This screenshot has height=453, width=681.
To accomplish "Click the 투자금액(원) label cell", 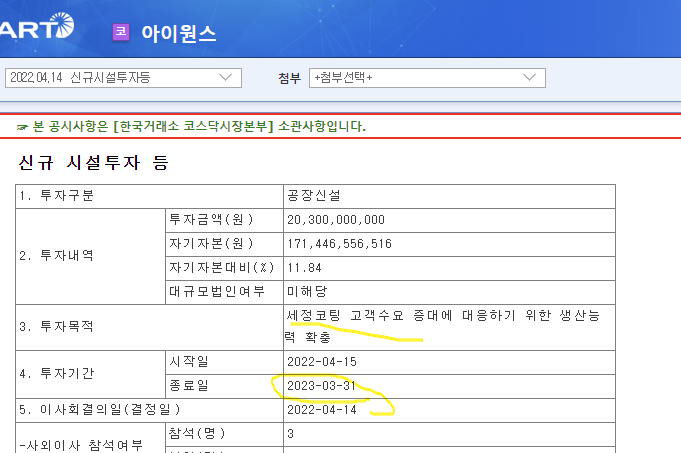I will (x=224, y=220).
